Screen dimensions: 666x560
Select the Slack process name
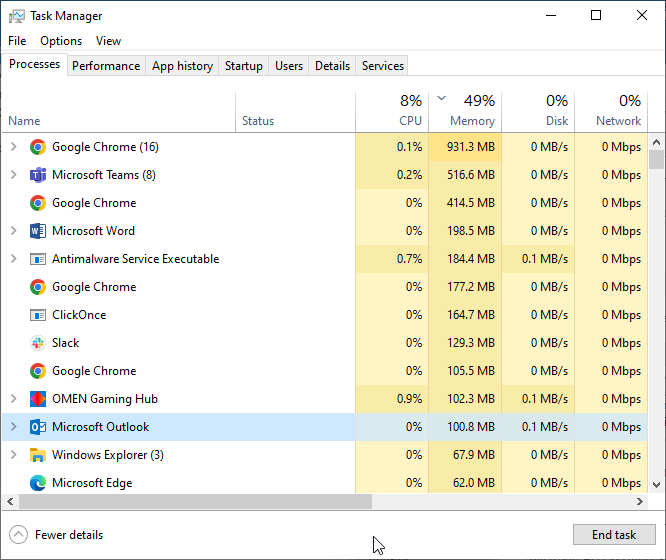click(x=65, y=343)
